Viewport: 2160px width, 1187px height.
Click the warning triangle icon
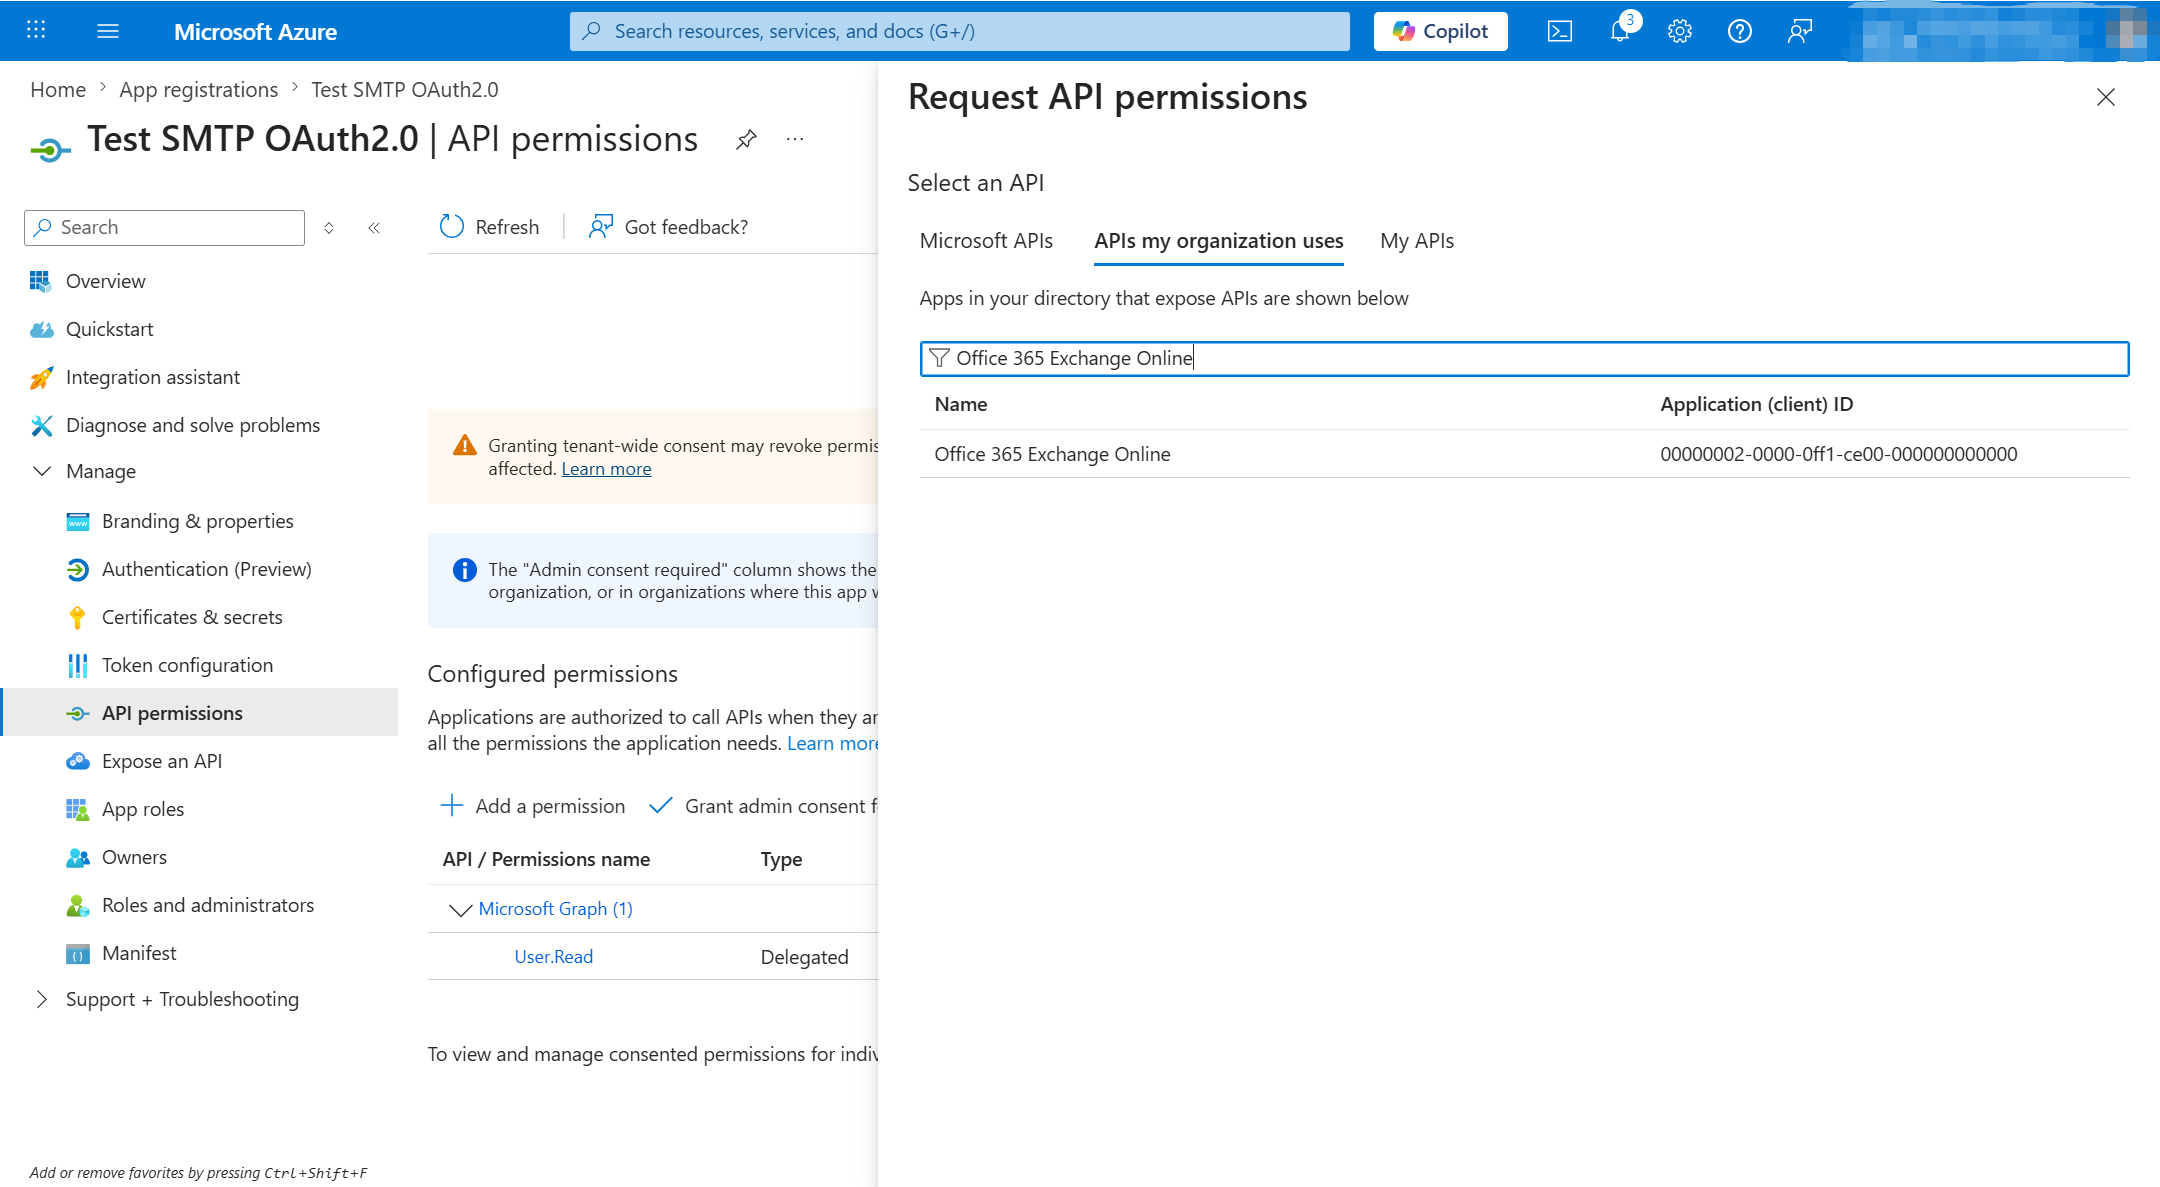[464, 445]
